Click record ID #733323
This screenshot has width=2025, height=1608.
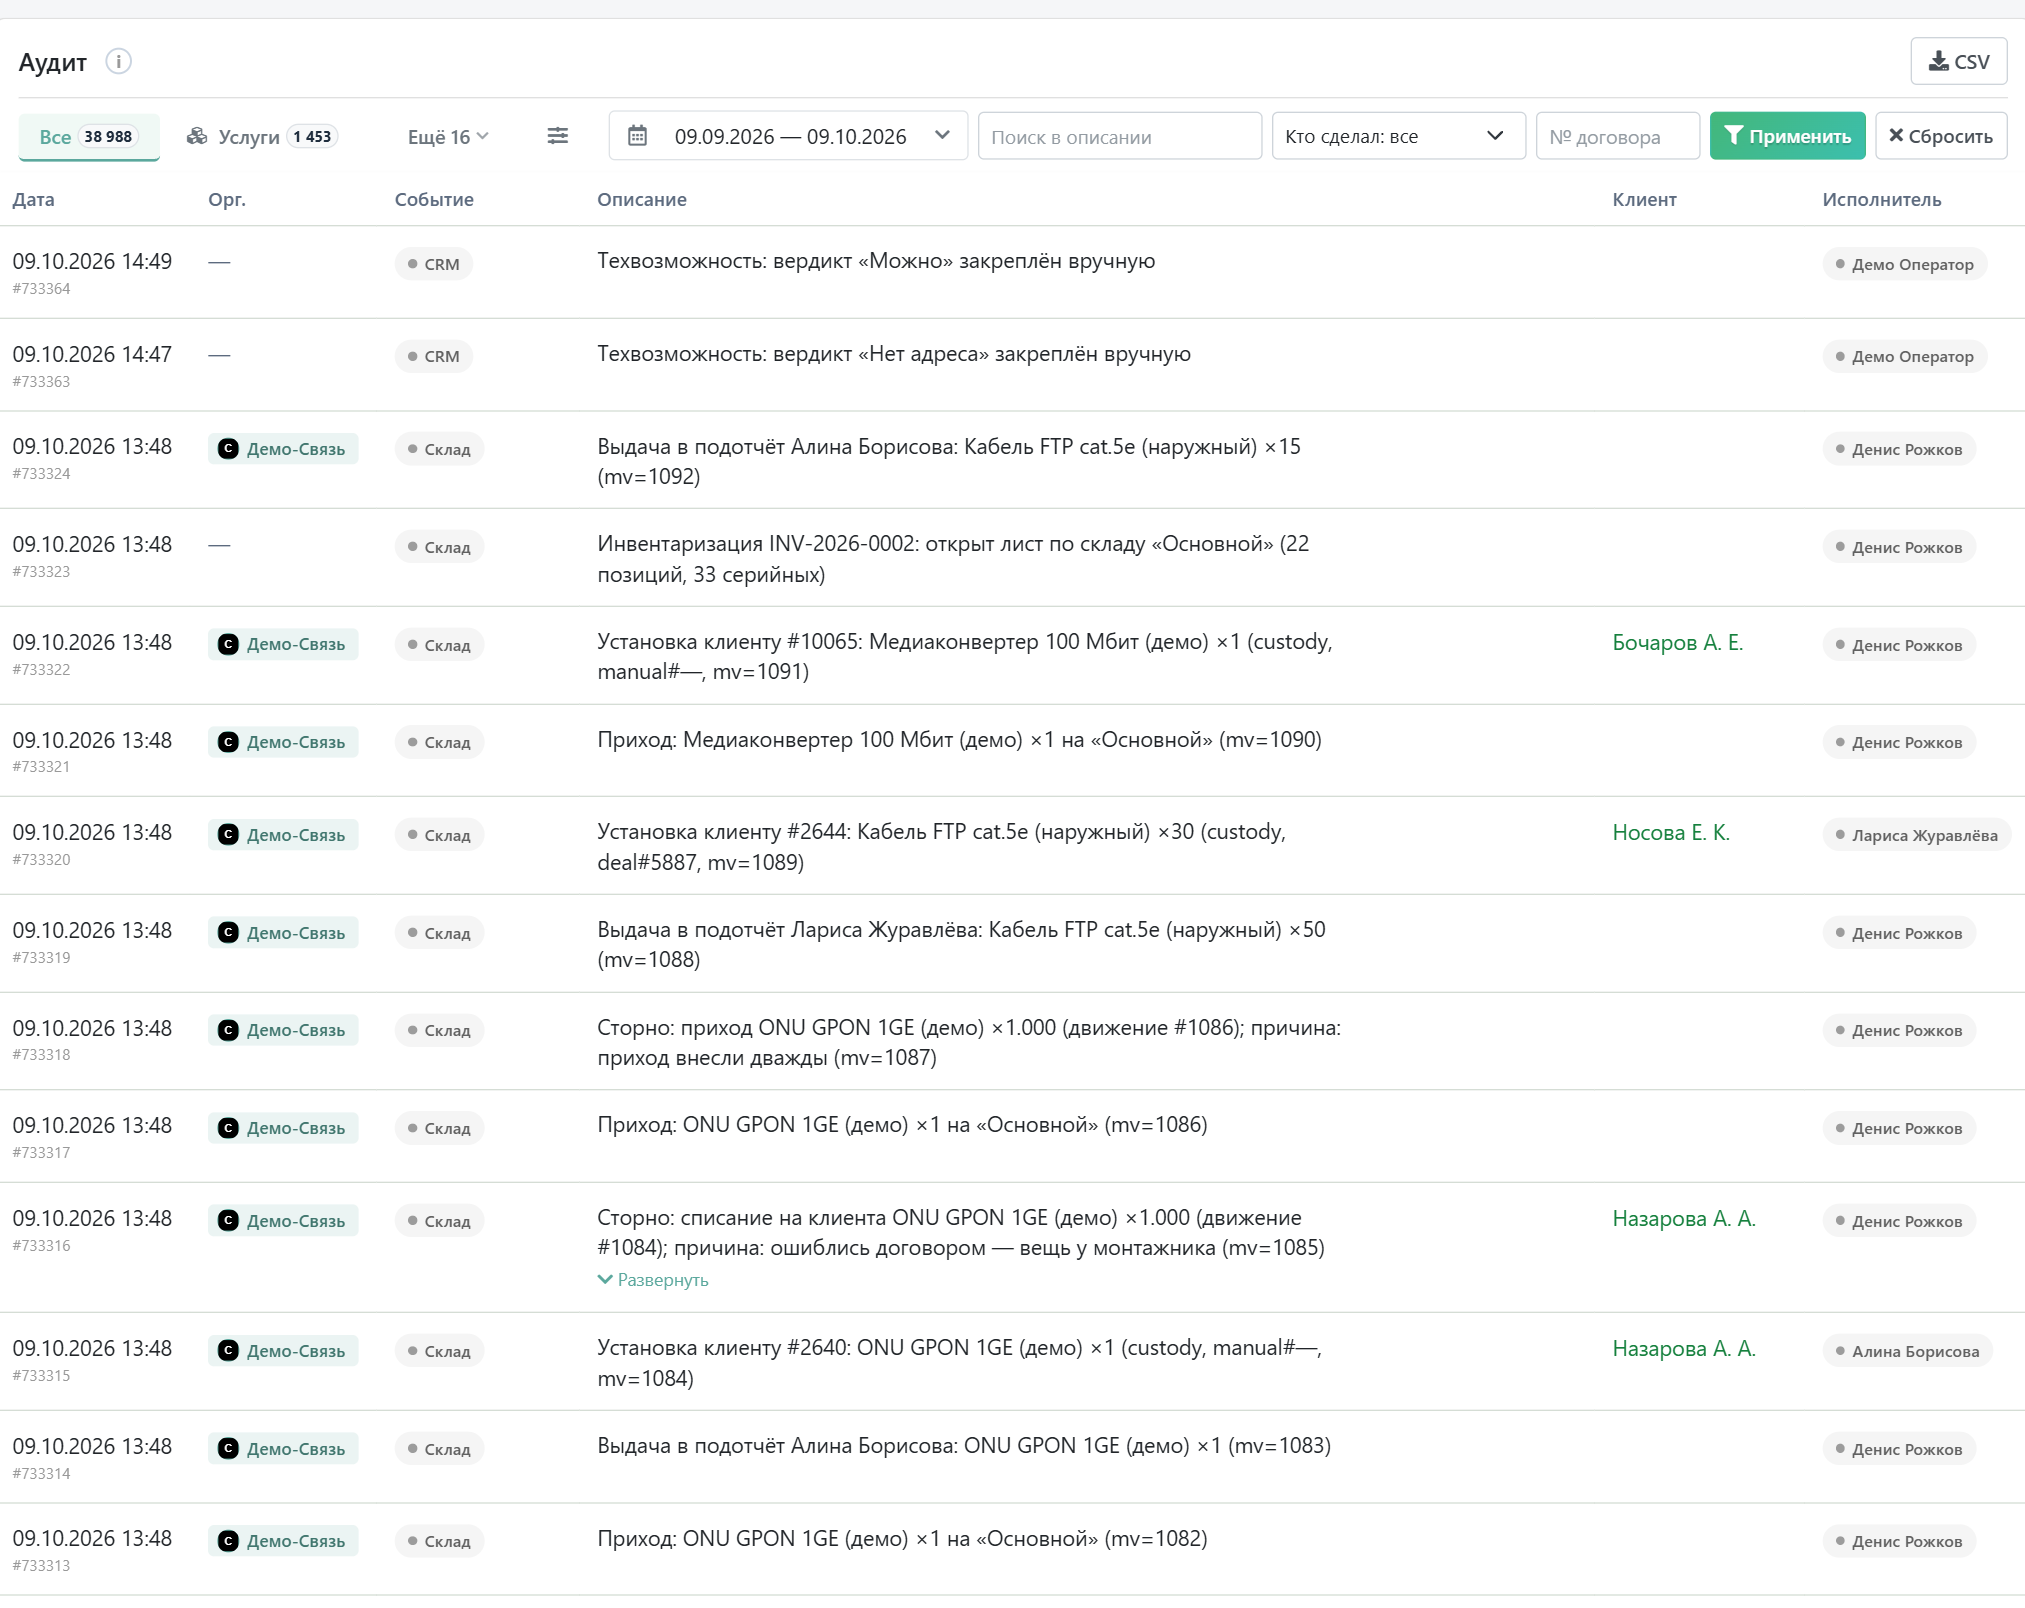(x=41, y=572)
